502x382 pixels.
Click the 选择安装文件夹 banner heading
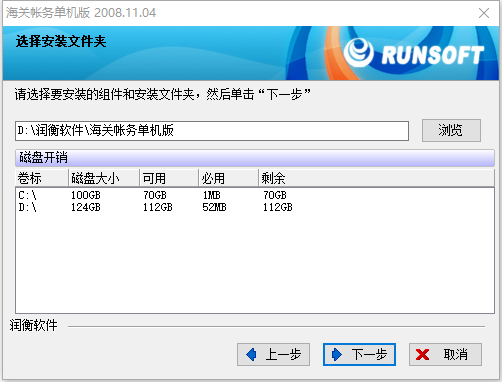coord(61,42)
